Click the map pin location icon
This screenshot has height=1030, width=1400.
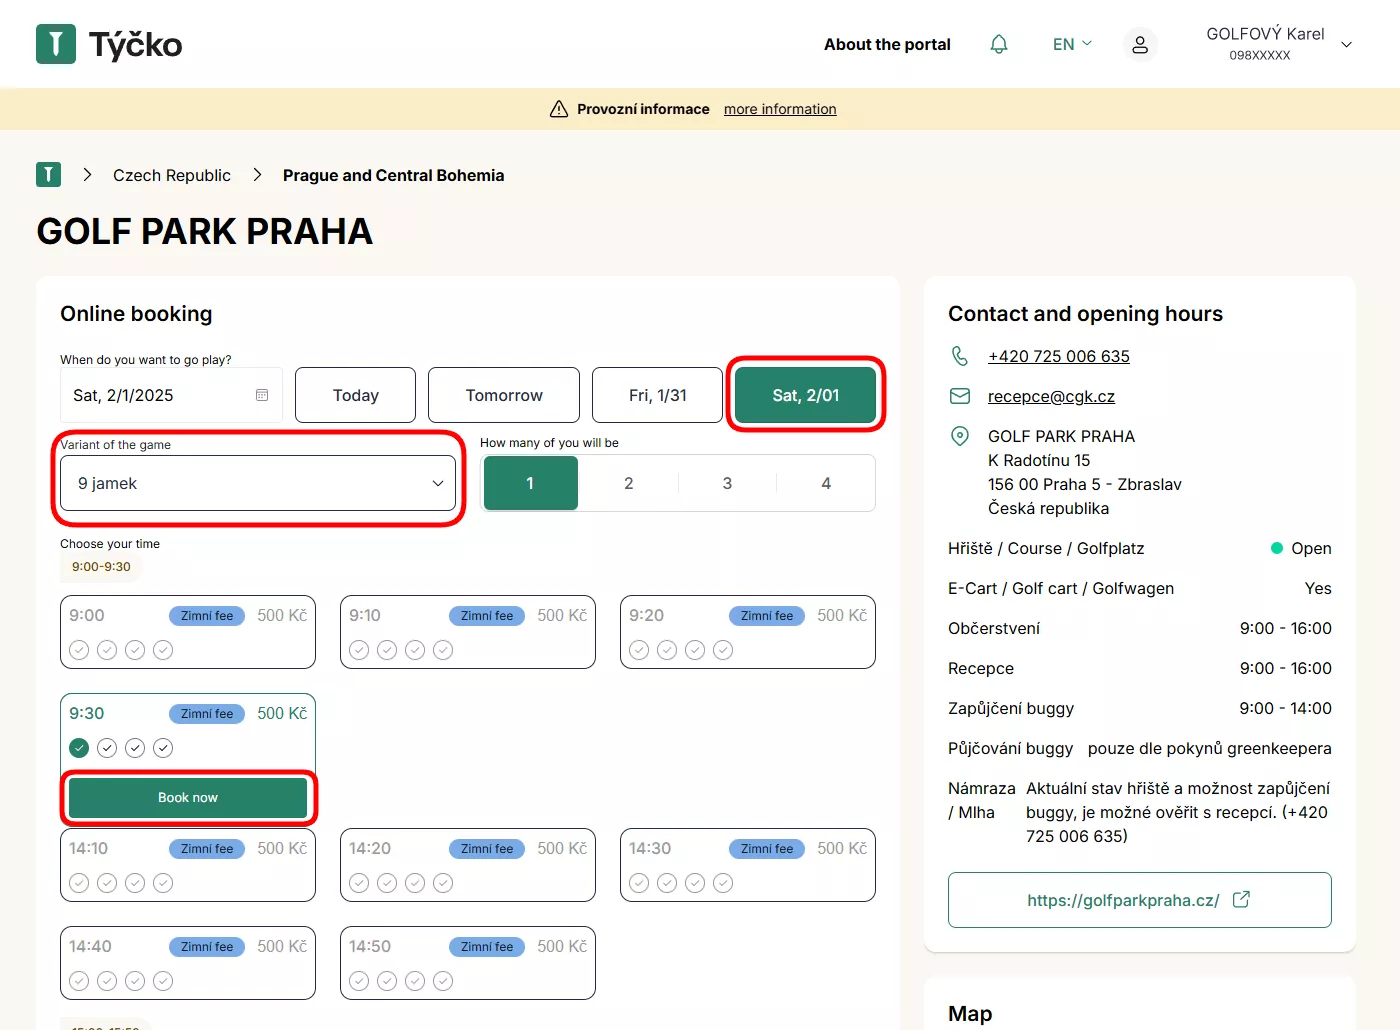tap(960, 436)
